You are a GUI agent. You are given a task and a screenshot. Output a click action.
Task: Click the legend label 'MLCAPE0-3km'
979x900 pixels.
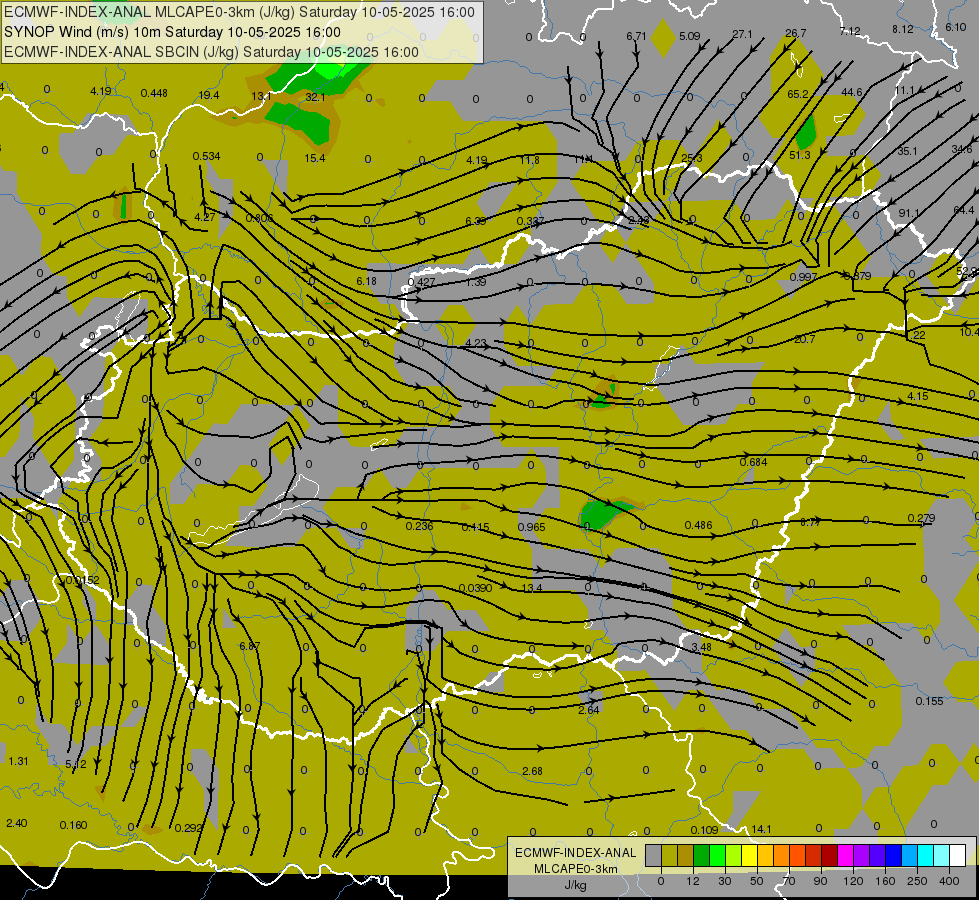[x=575, y=869]
